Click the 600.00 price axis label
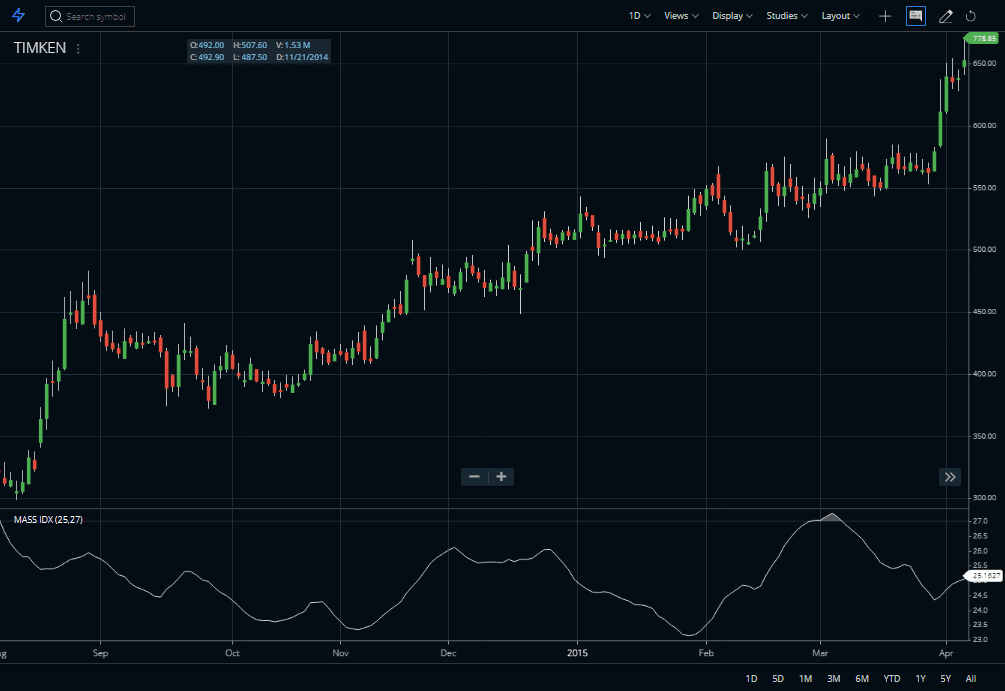Viewport: 1005px width, 691px height. pyautogui.click(x=984, y=126)
